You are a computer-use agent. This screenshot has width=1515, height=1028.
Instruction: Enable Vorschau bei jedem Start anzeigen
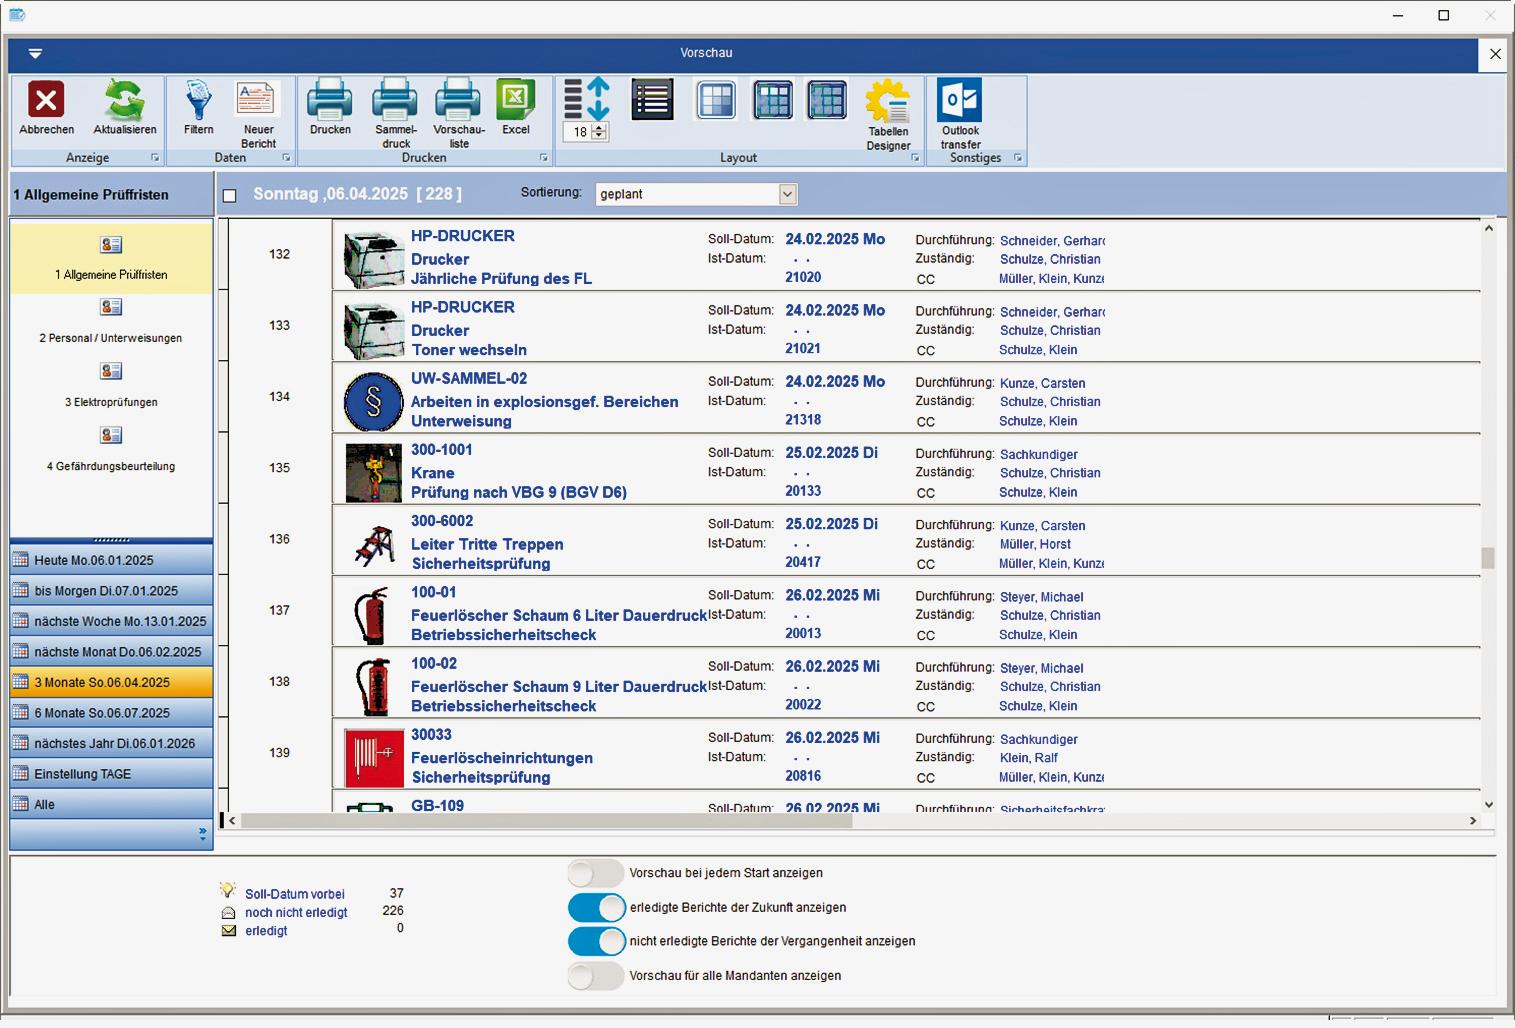[x=596, y=873]
